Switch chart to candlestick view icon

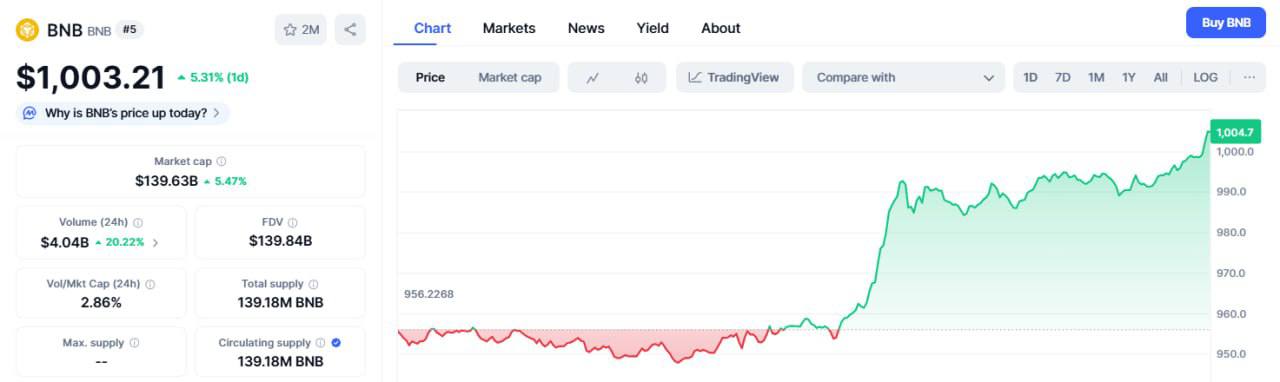[x=642, y=78]
